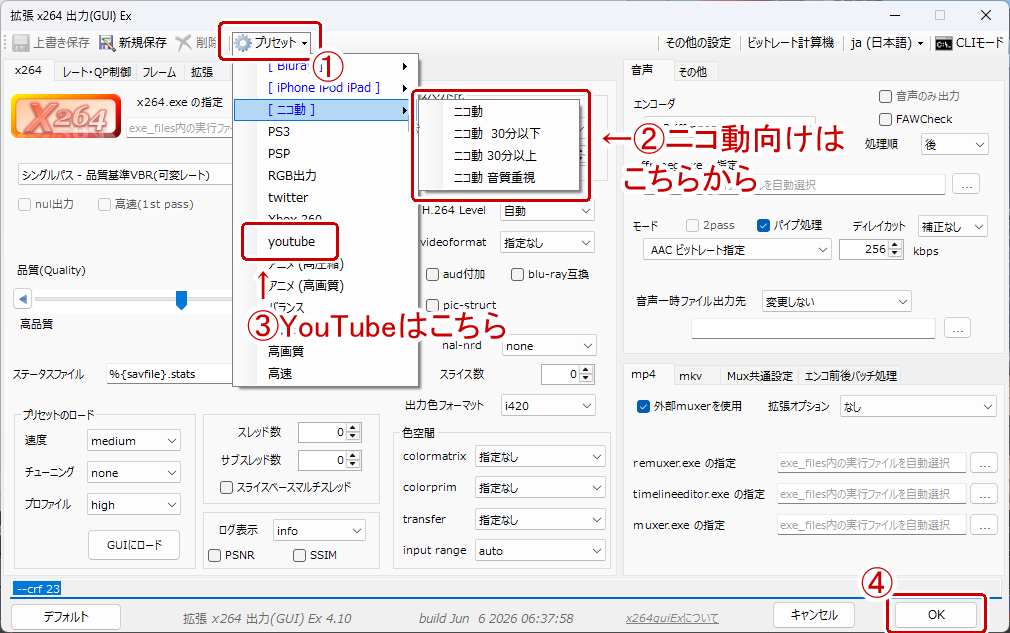The width and height of the screenshot is (1010, 633).
Task: Click the CLIモード console icon
Action: 944,44
